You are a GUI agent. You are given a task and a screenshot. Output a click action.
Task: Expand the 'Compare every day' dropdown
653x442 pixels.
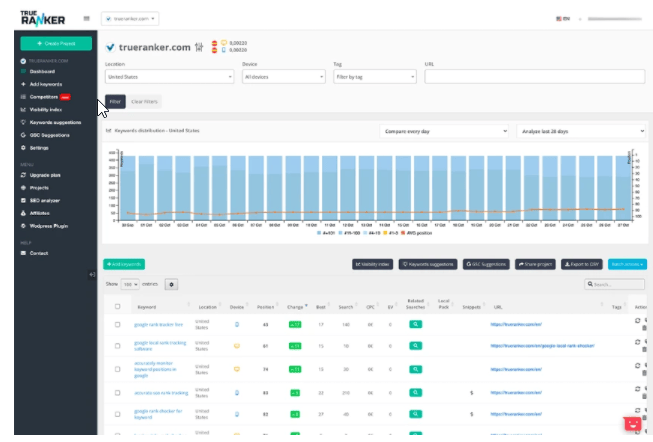[445, 130]
